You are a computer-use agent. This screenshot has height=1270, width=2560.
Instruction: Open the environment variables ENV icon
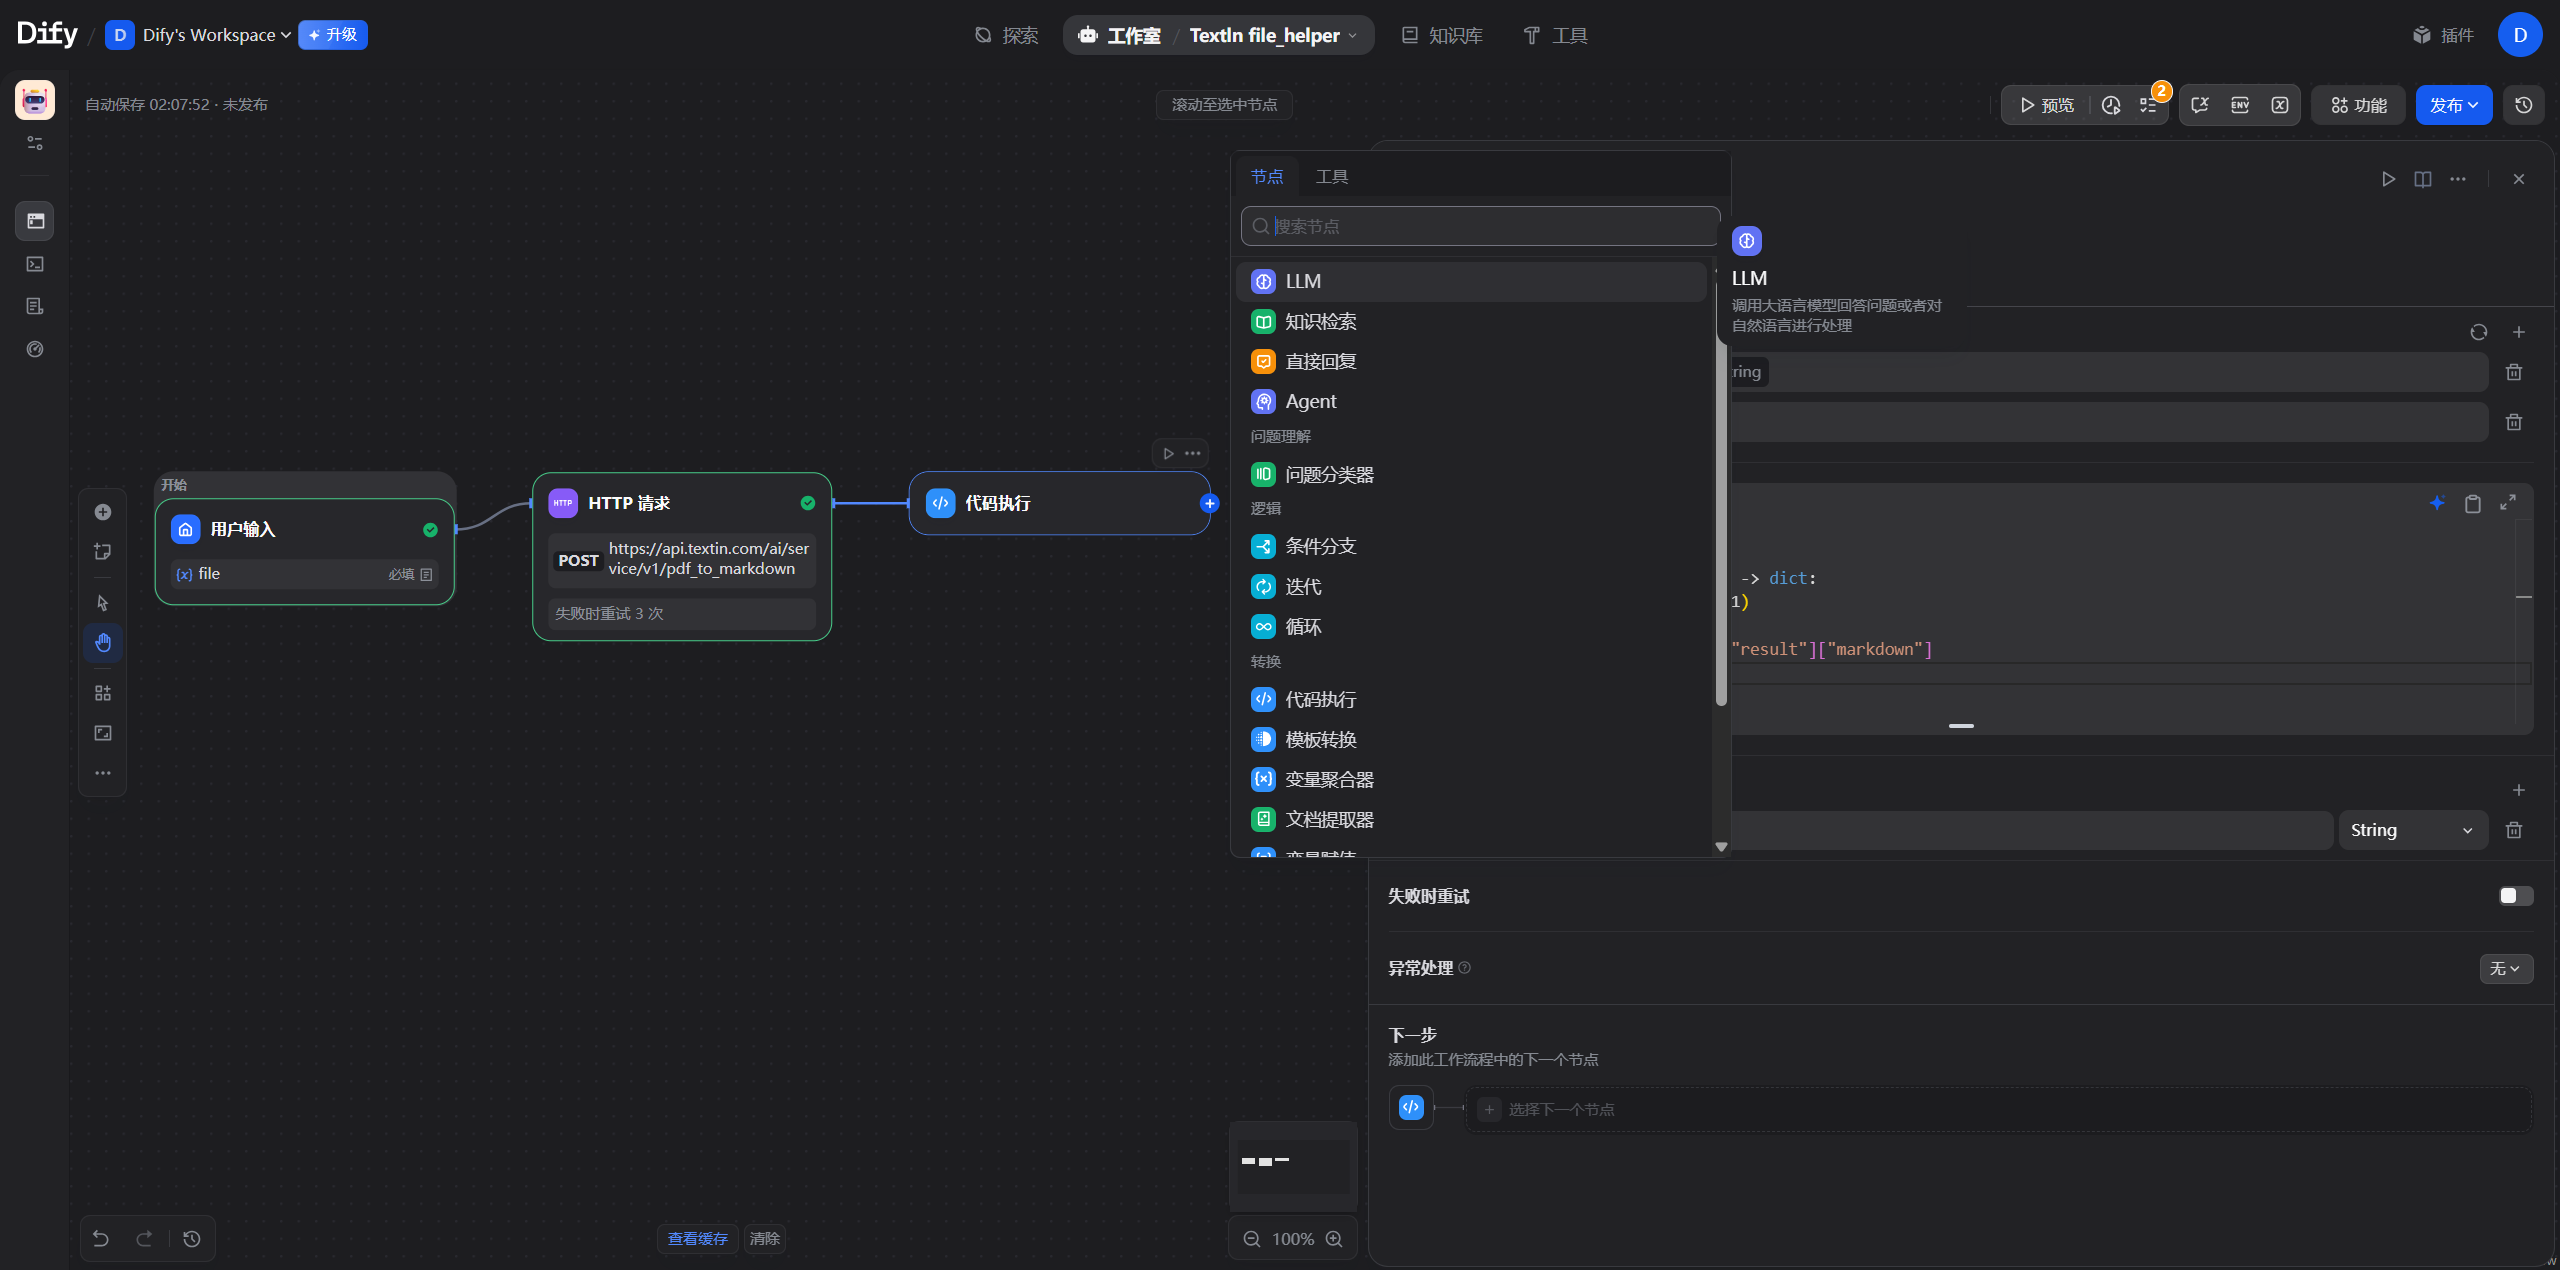[2240, 105]
